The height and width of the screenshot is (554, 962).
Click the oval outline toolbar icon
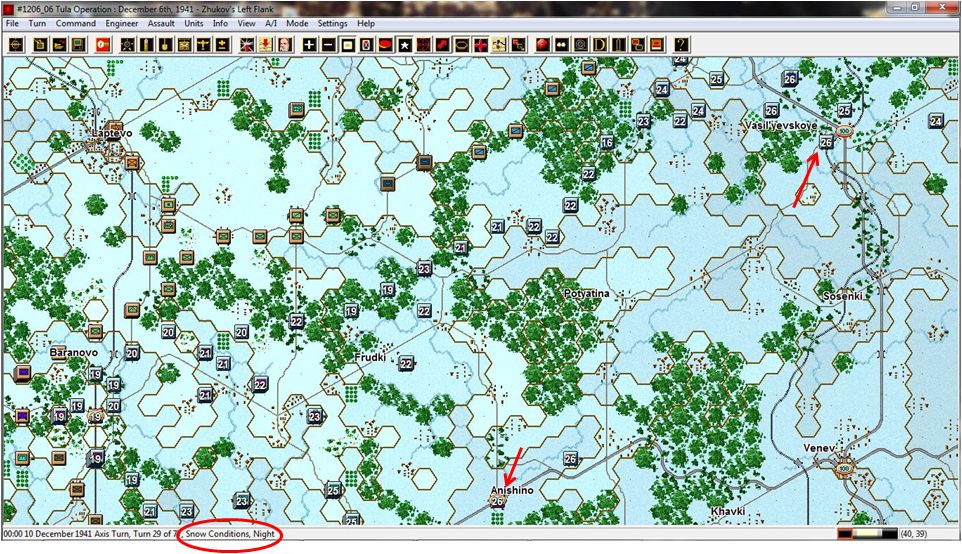[461, 45]
